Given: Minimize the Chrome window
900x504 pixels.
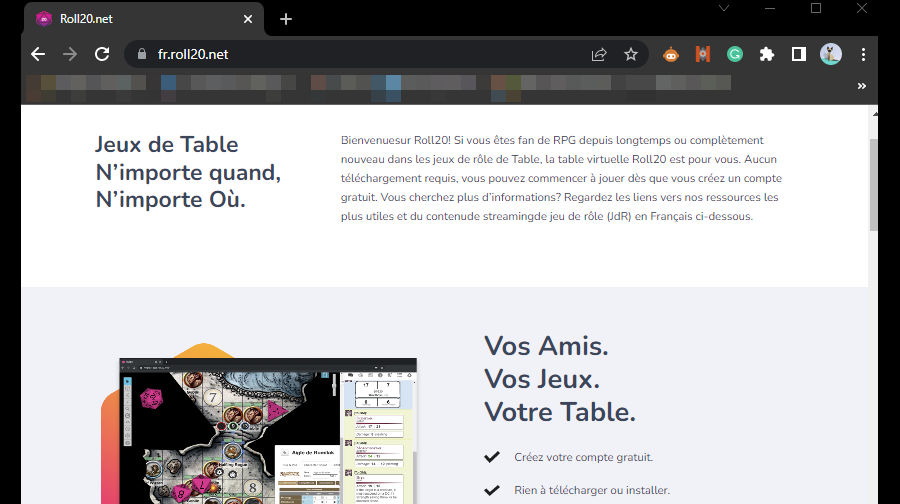Looking at the screenshot, I should point(770,8).
